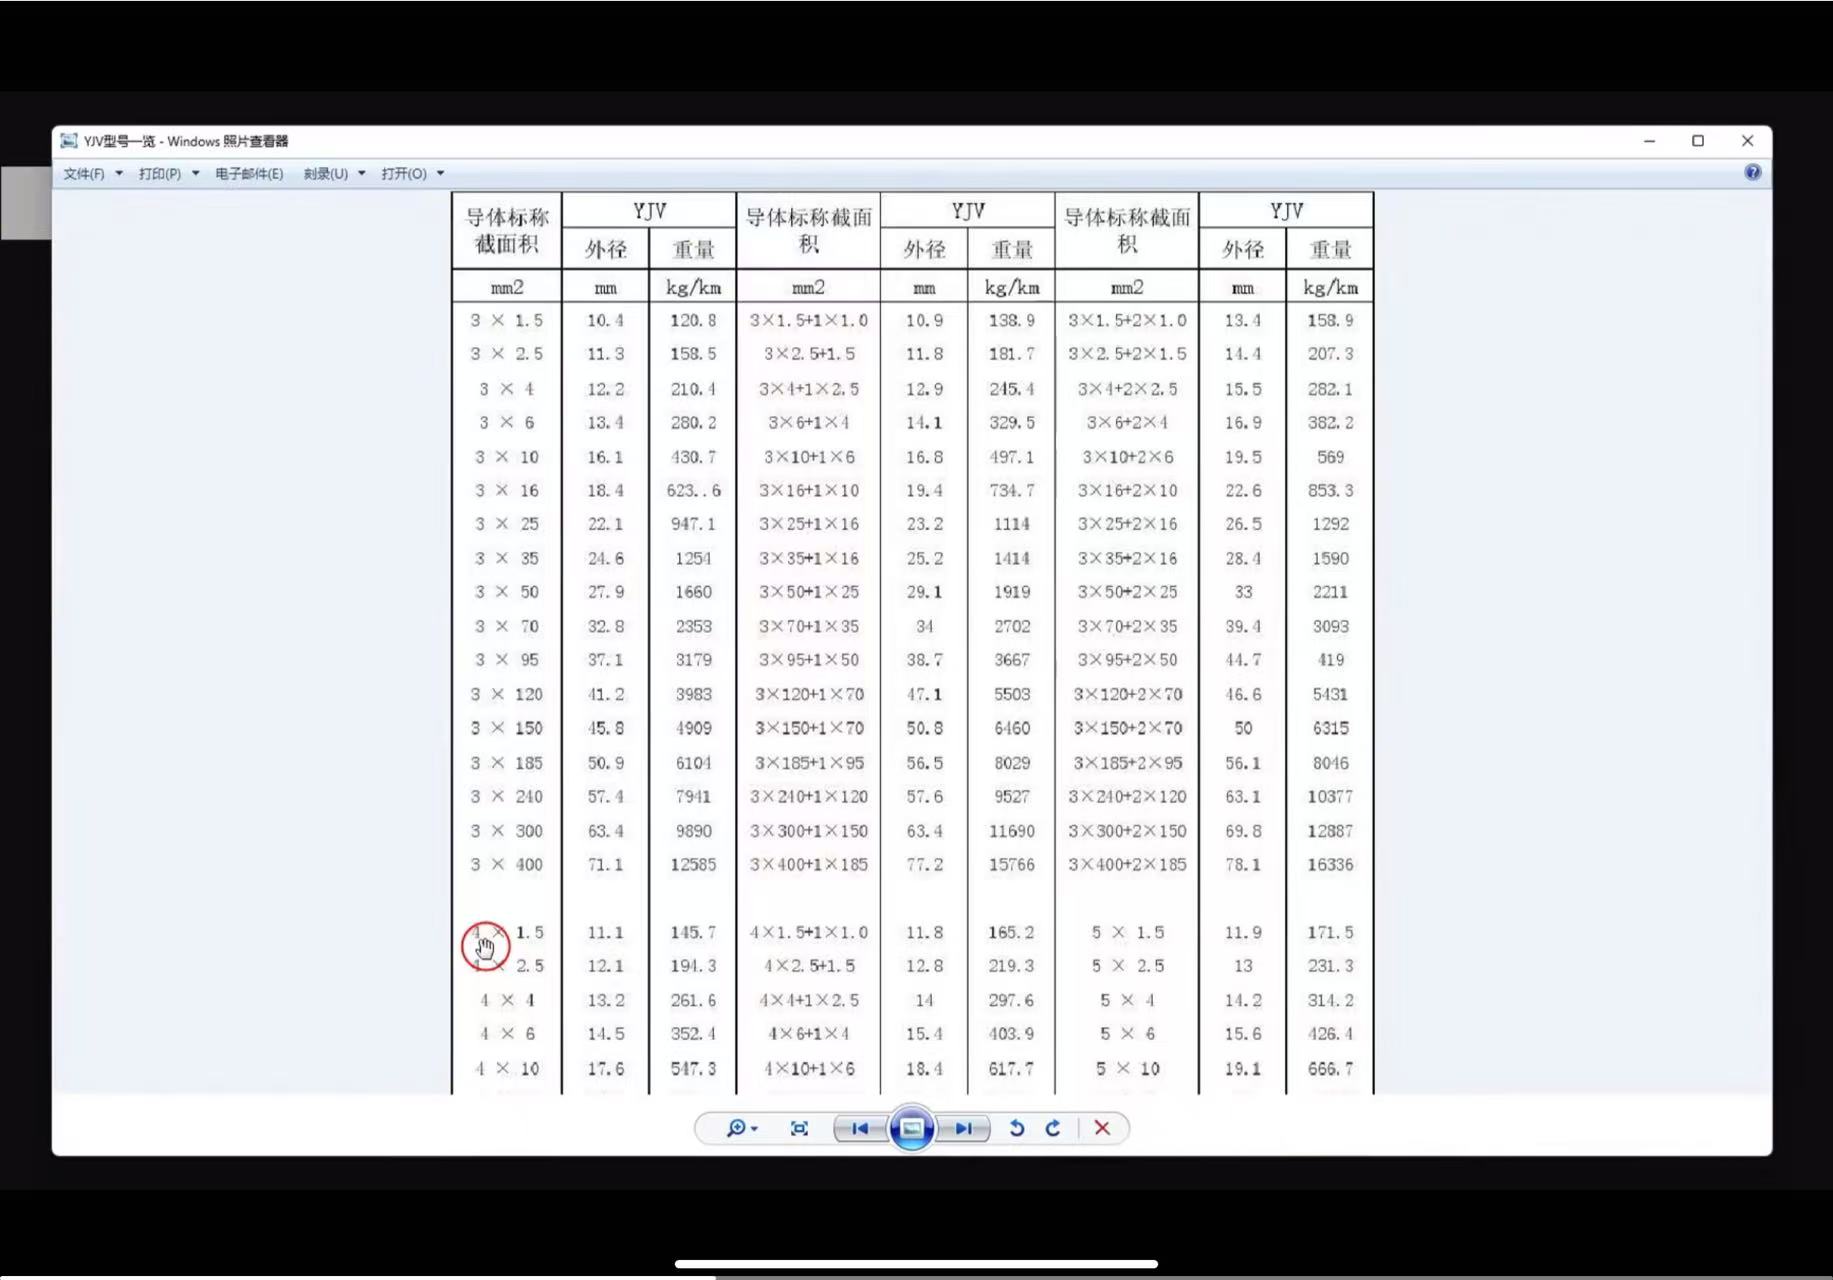Image resolution: width=1833 pixels, height=1280 pixels.
Task: Expand the 打印(P) dropdown arrow
Action: [x=195, y=173]
